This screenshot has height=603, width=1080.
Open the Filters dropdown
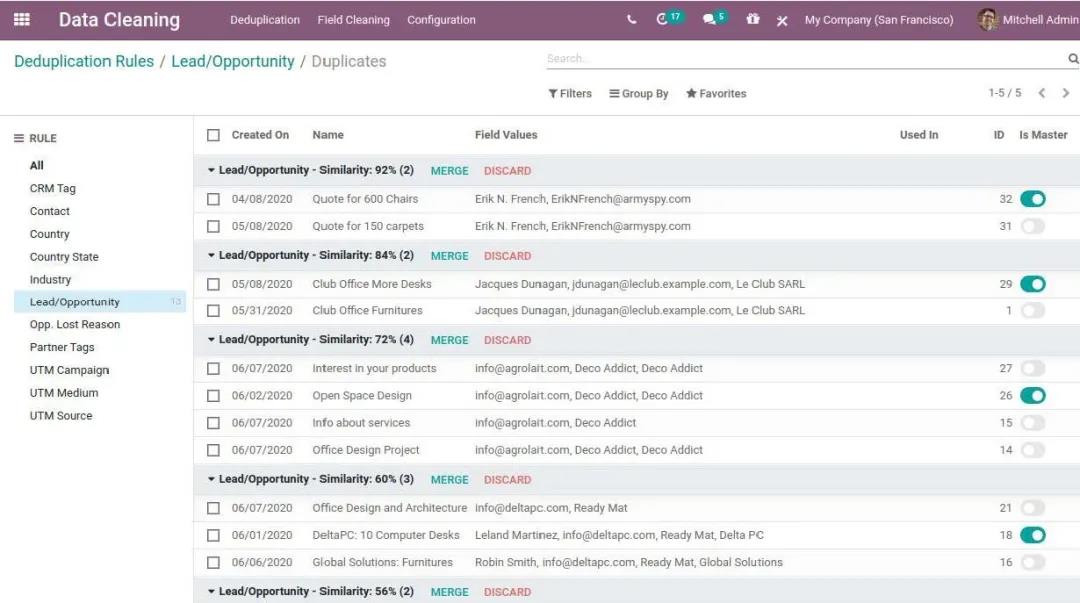(x=570, y=94)
